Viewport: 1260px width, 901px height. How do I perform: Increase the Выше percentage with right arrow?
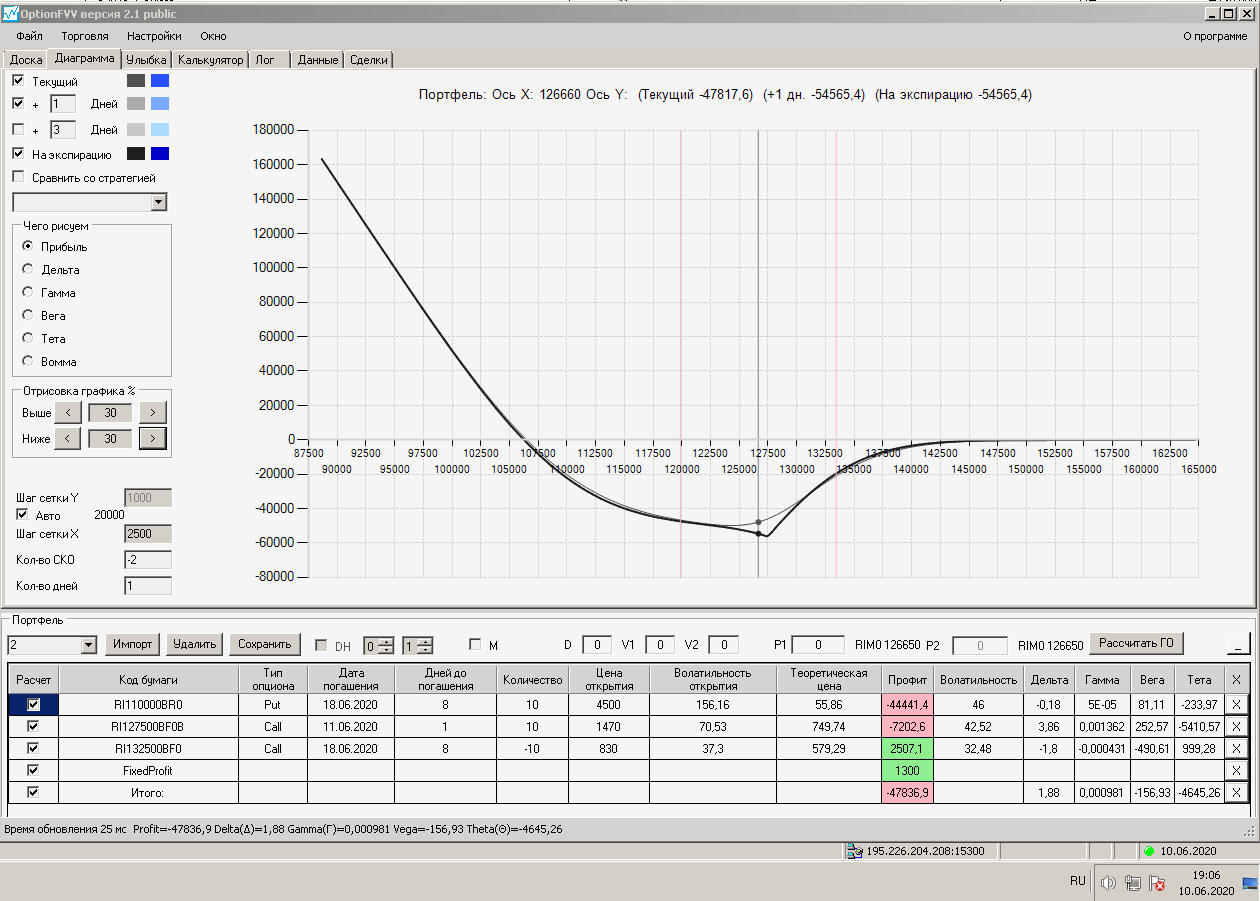pyautogui.click(x=153, y=412)
